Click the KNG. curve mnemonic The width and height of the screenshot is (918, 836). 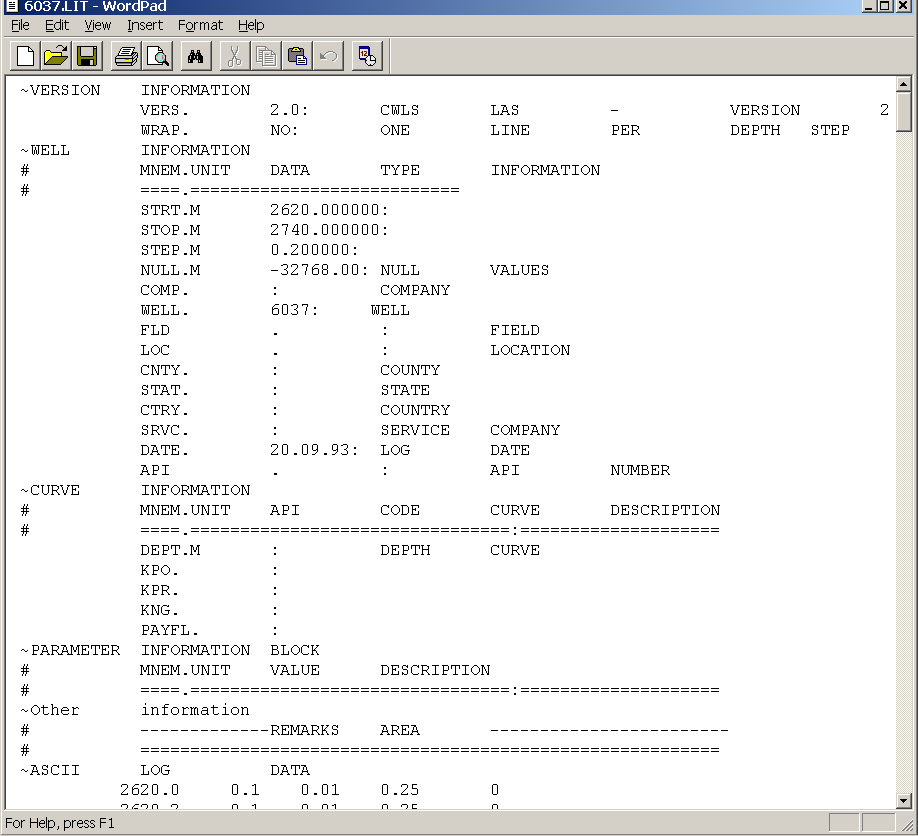coord(160,610)
